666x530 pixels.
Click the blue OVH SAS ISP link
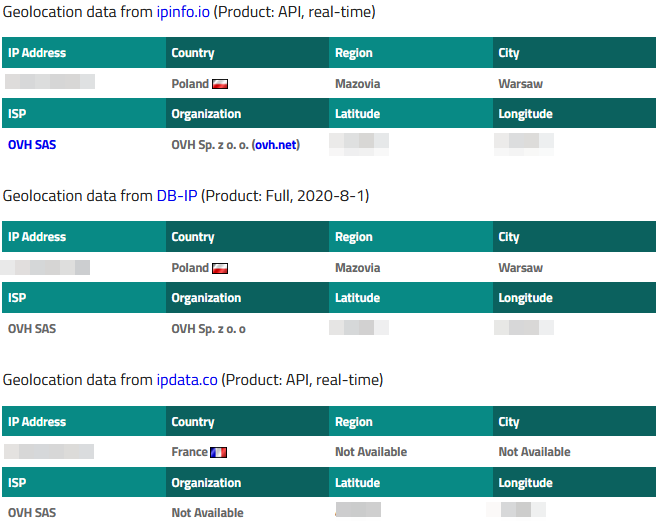[32, 145]
